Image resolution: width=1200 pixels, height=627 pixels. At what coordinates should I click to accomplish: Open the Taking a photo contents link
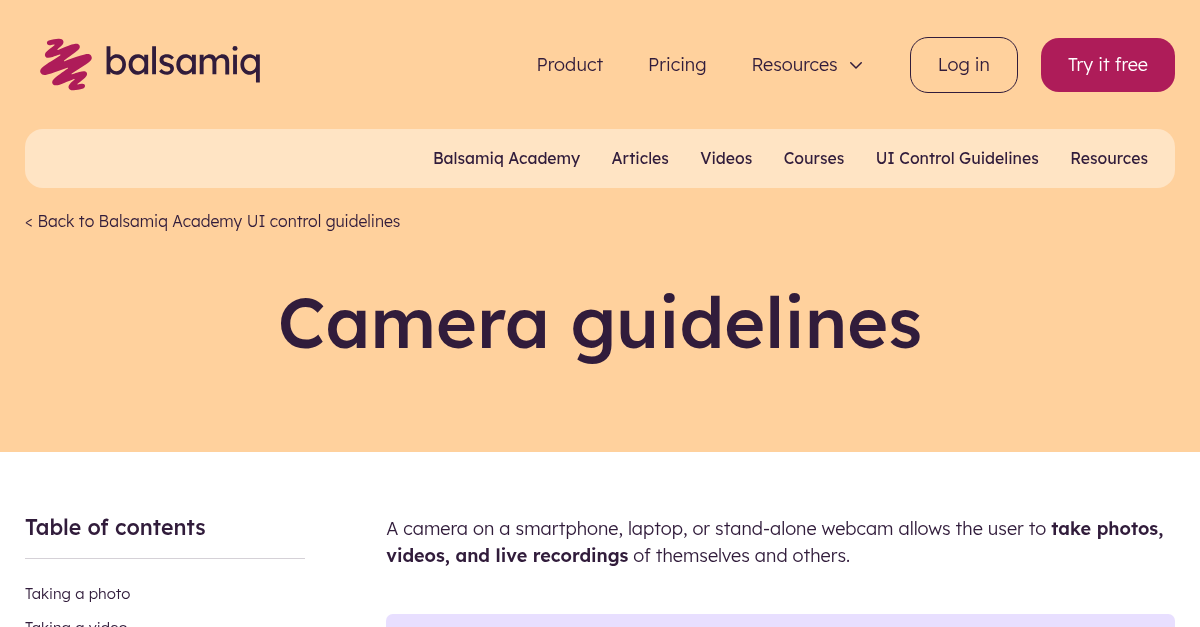77,593
